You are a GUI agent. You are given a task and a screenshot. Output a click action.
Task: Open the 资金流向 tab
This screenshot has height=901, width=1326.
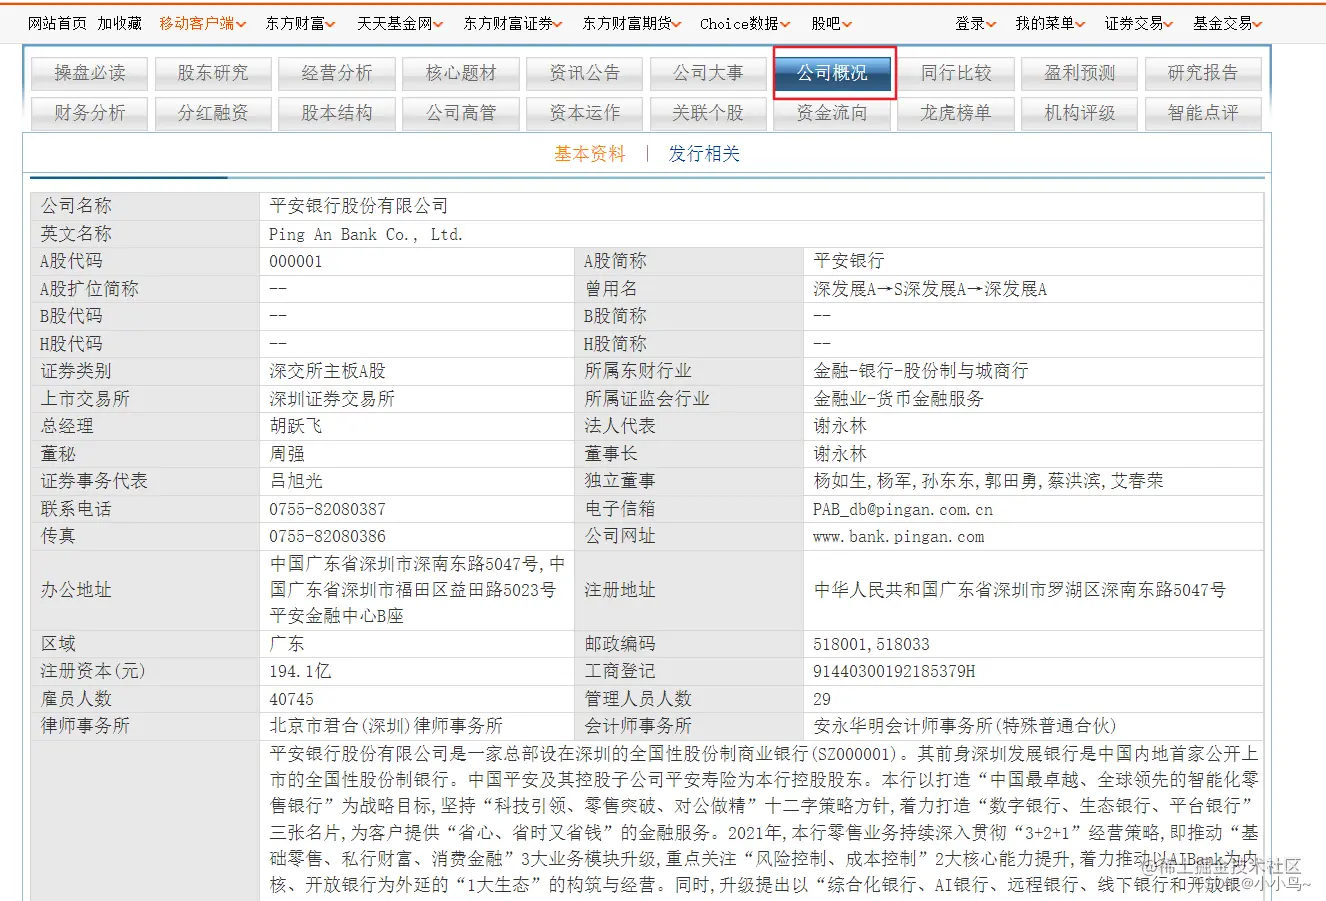(832, 113)
